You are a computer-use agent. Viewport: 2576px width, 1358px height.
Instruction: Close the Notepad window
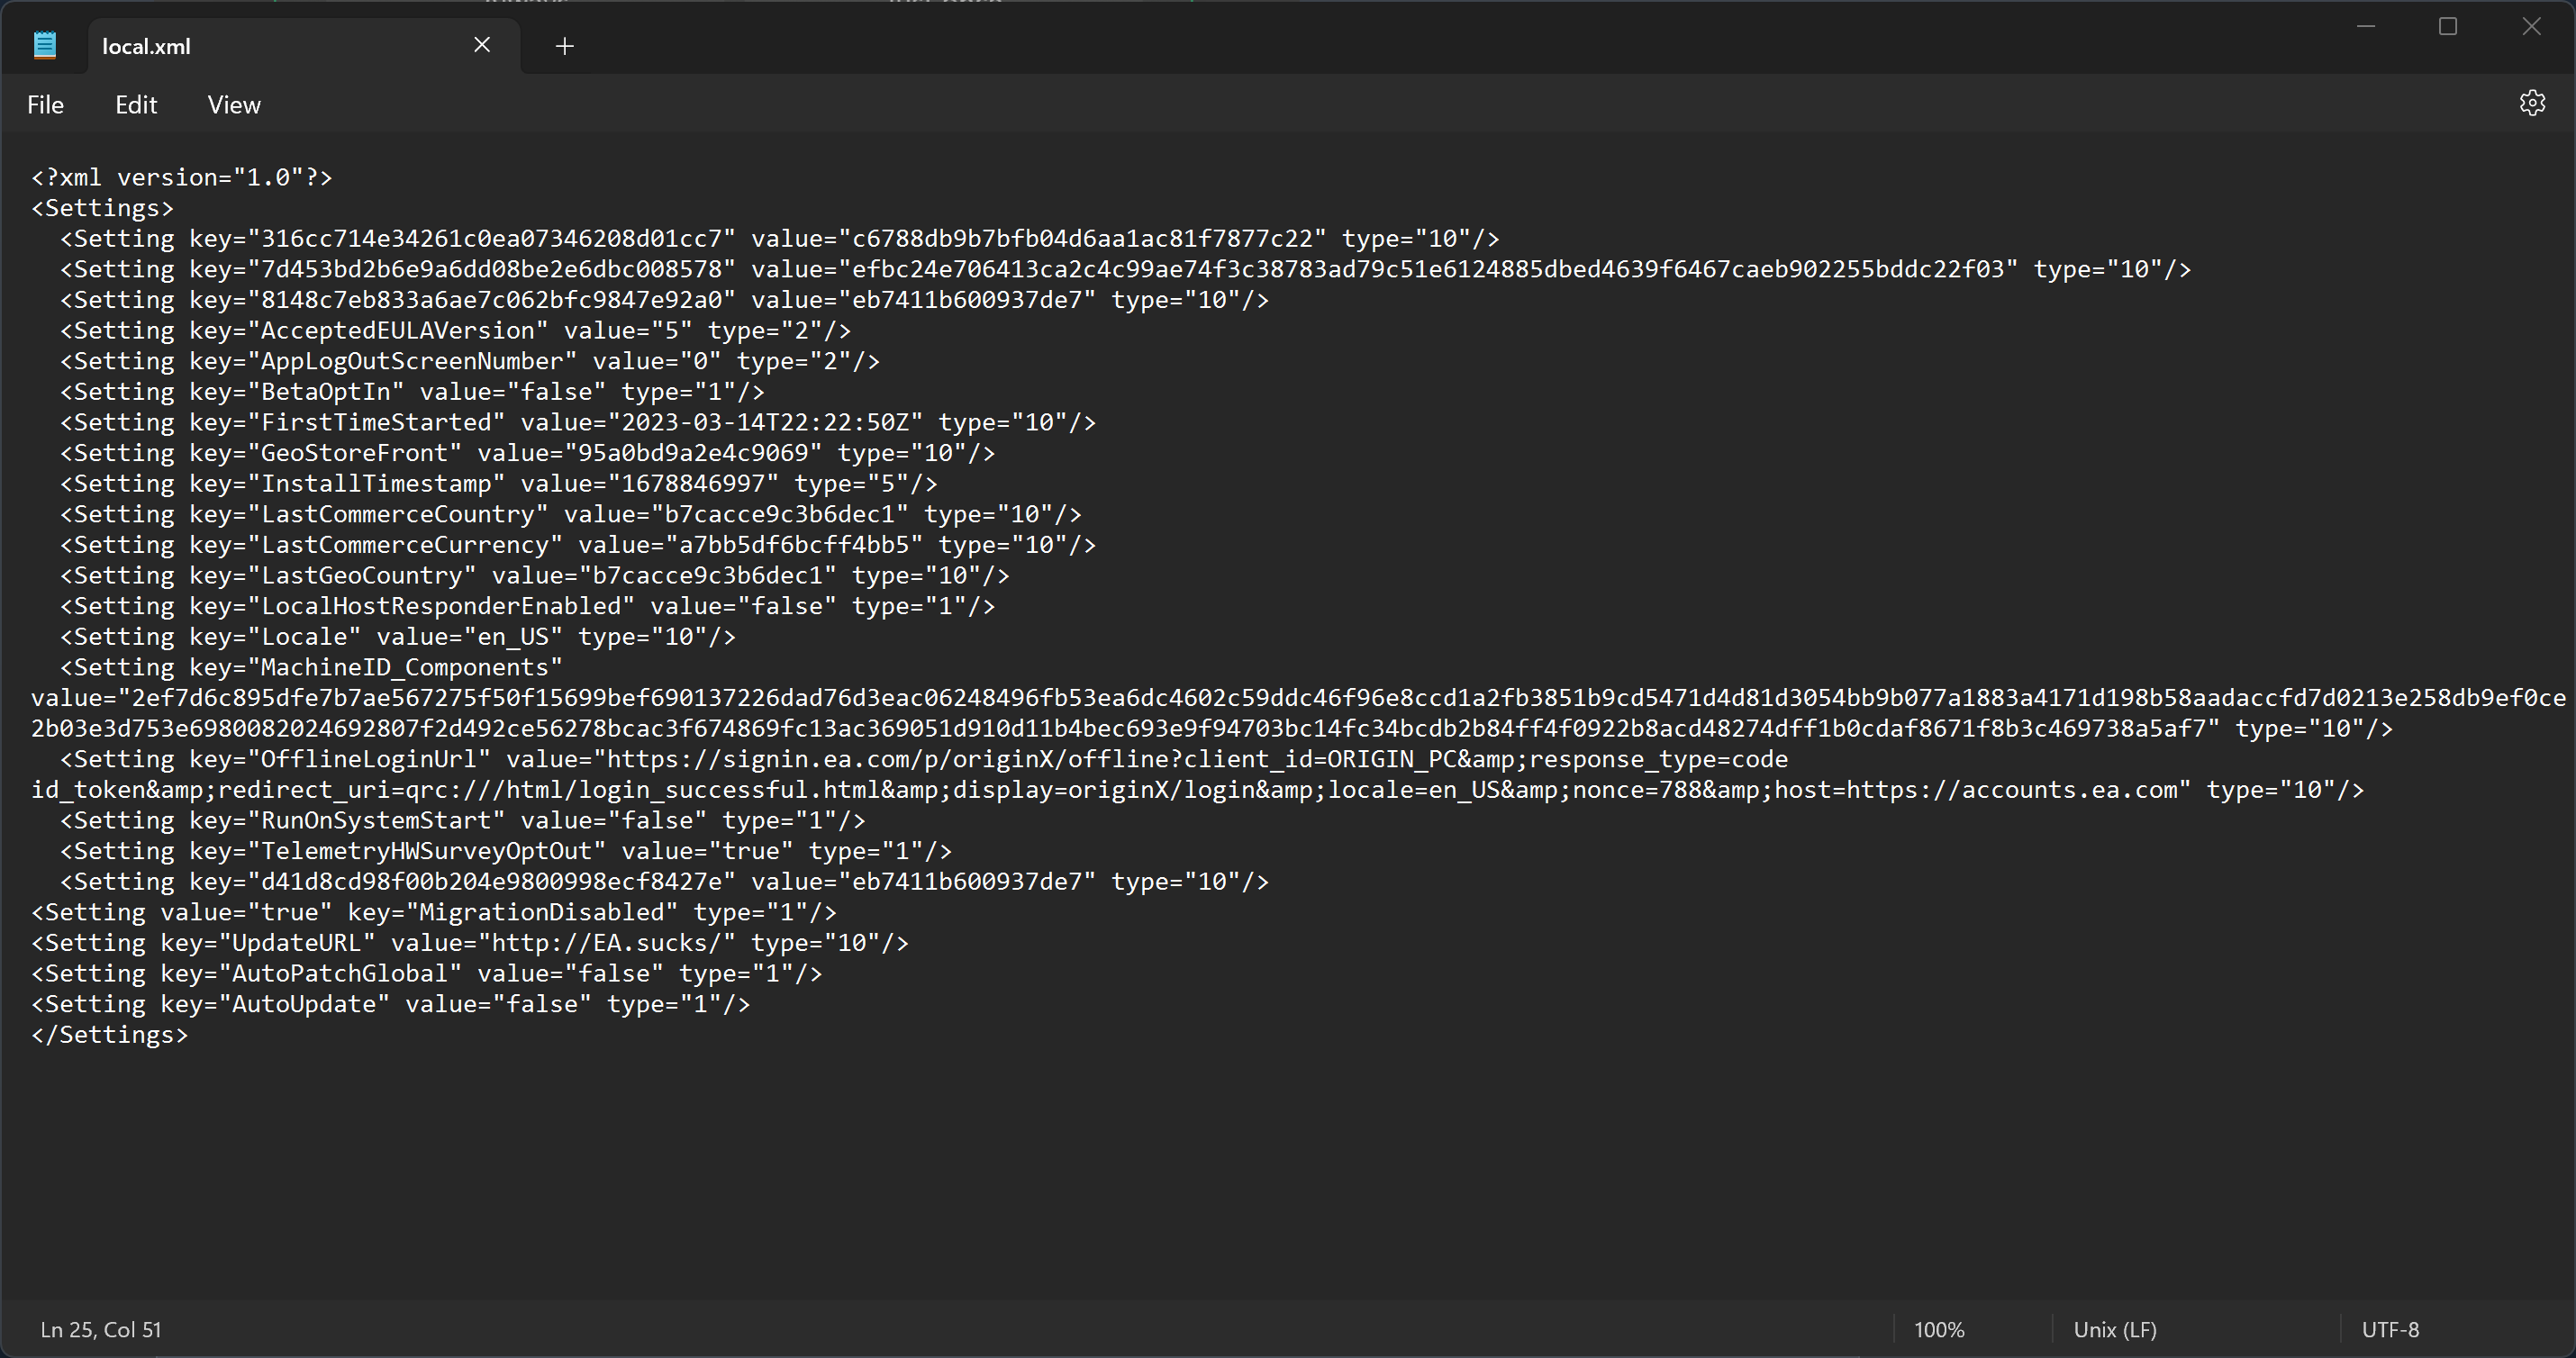(2531, 27)
